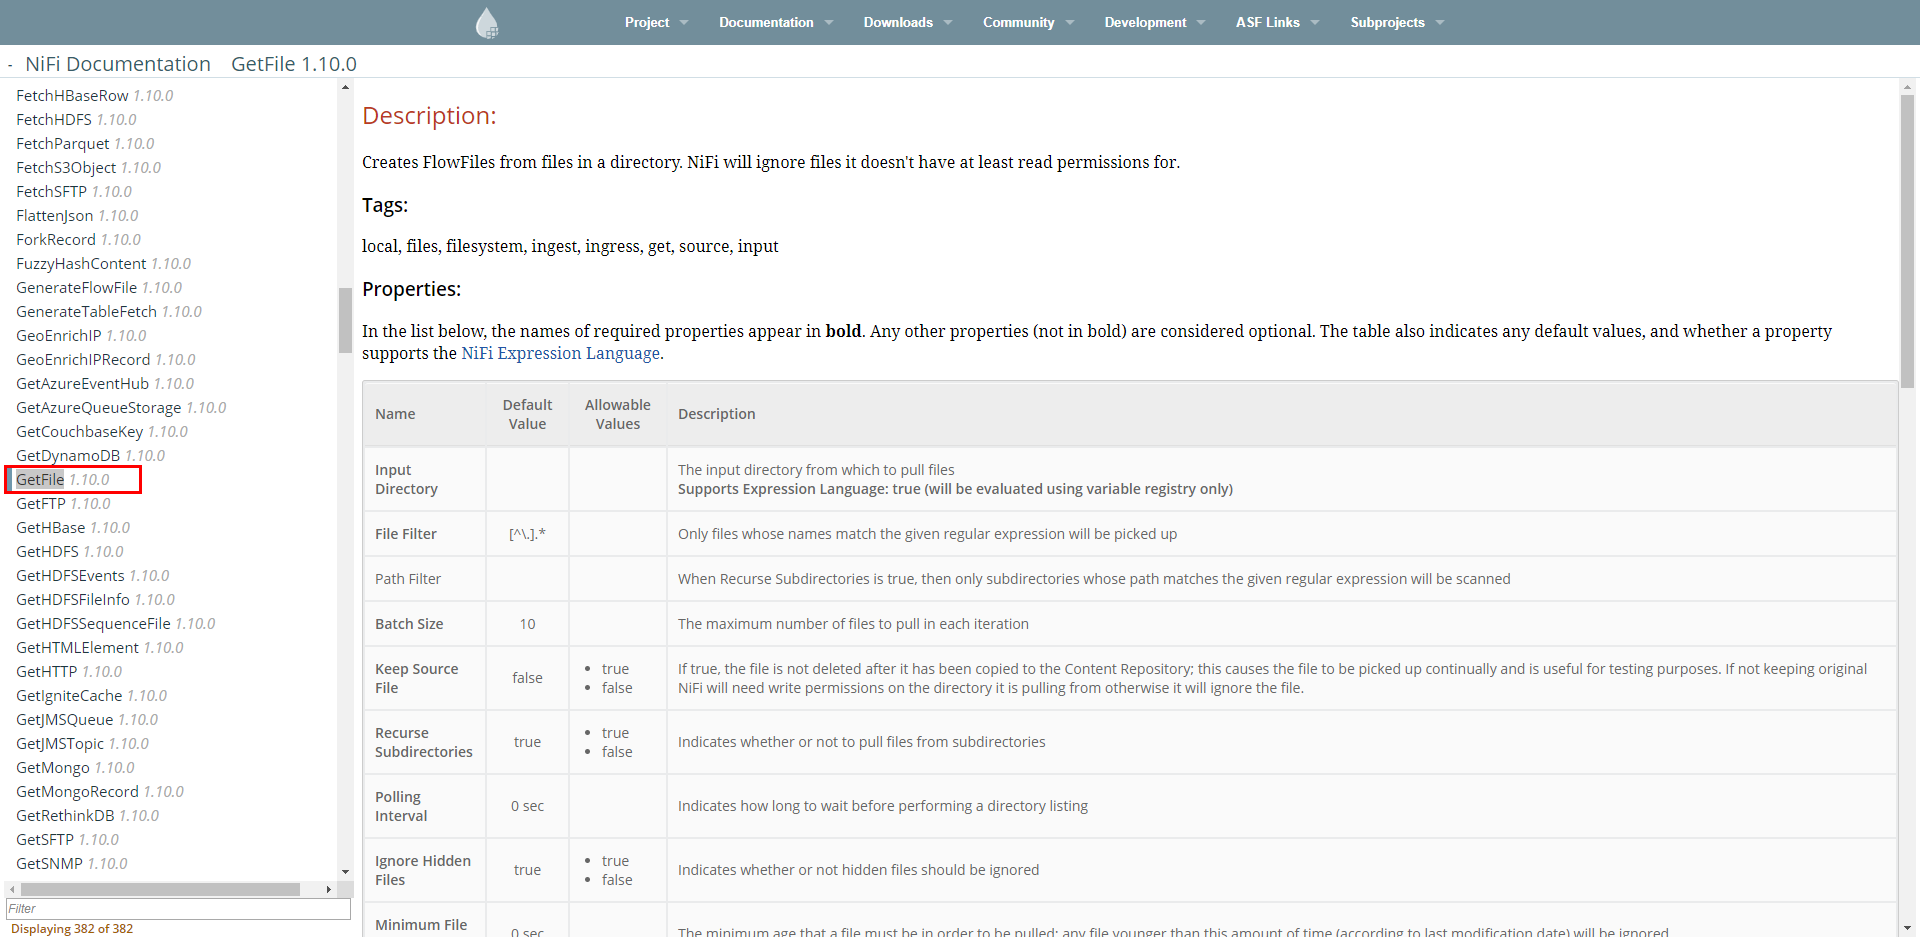Click sidebar vertical scrollbar up arrow
Viewport: 1920px width, 937px height.
click(345, 88)
